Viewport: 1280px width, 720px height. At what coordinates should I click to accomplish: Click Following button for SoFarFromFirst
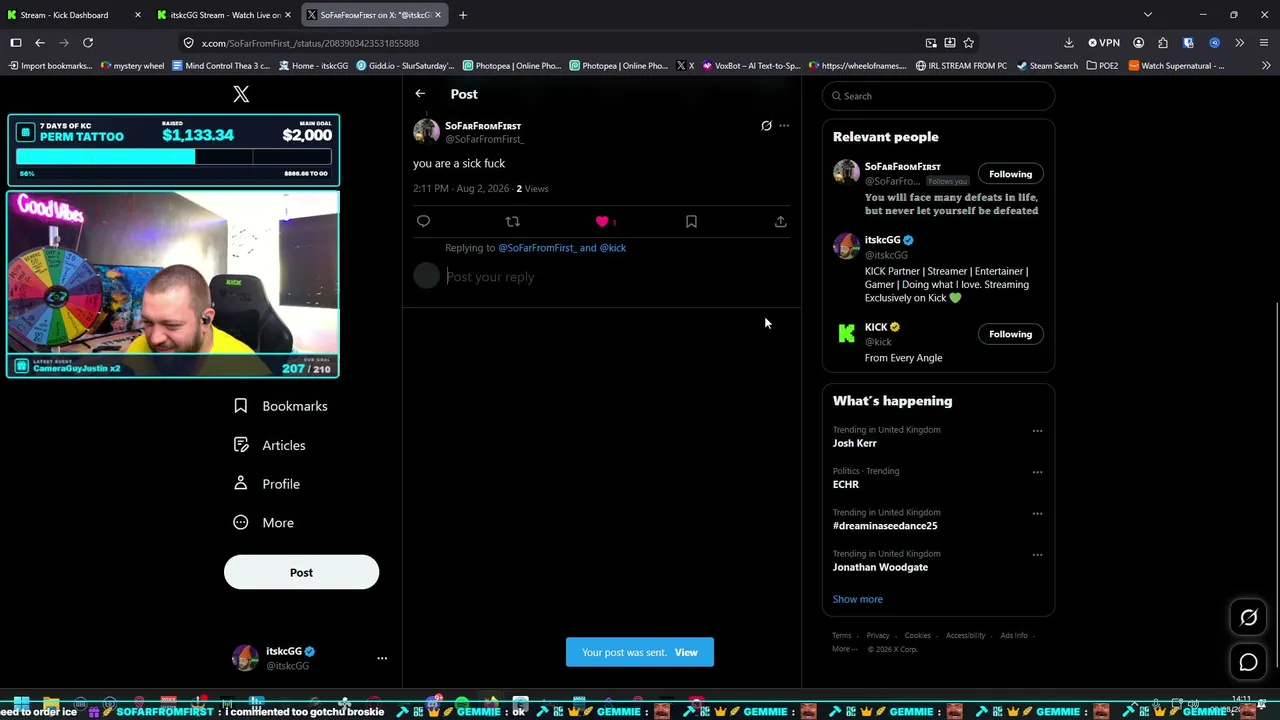pos(1010,174)
